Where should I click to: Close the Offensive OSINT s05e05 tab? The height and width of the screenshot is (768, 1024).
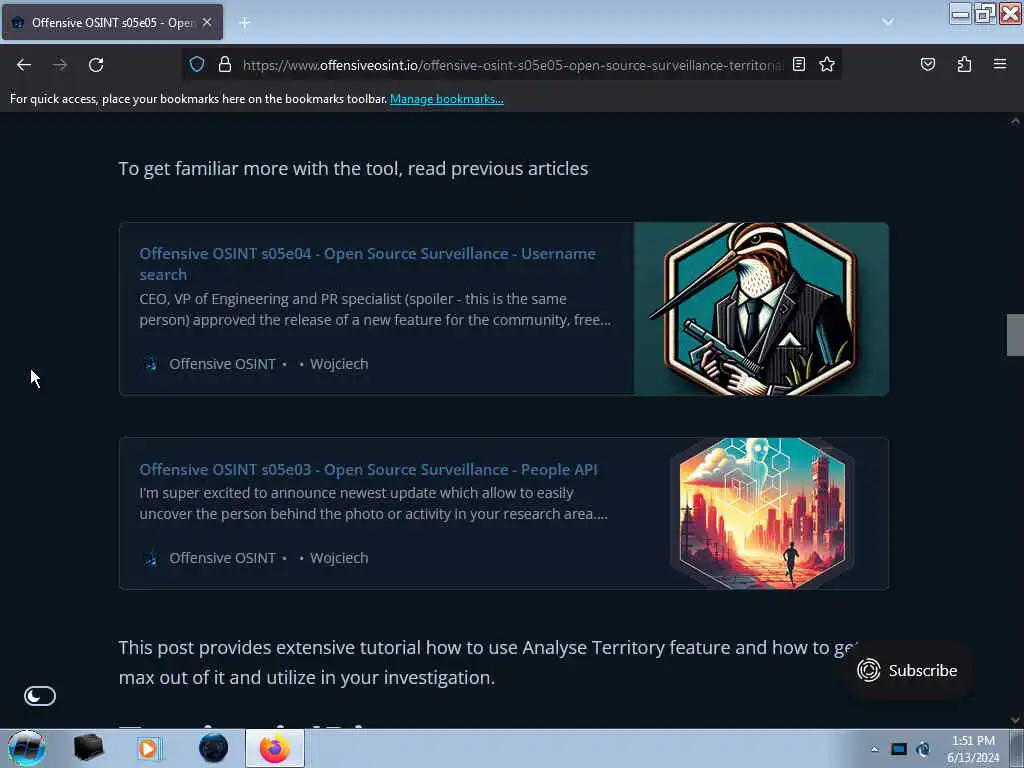207,22
